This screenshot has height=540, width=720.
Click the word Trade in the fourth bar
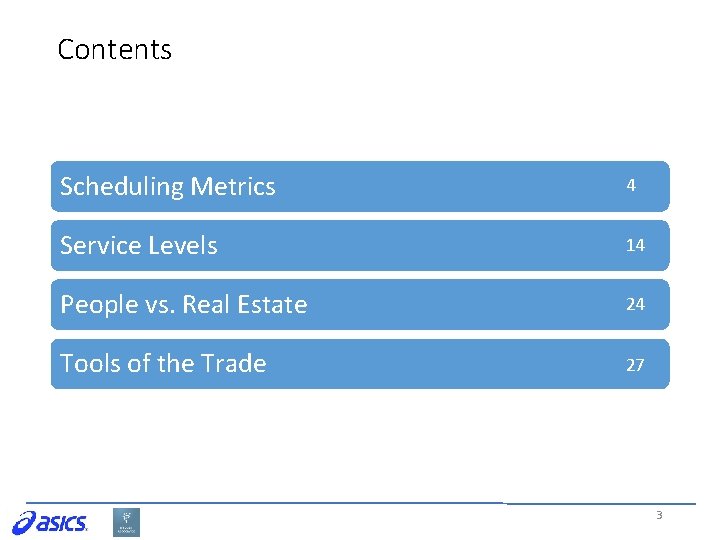click(x=234, y=363)
